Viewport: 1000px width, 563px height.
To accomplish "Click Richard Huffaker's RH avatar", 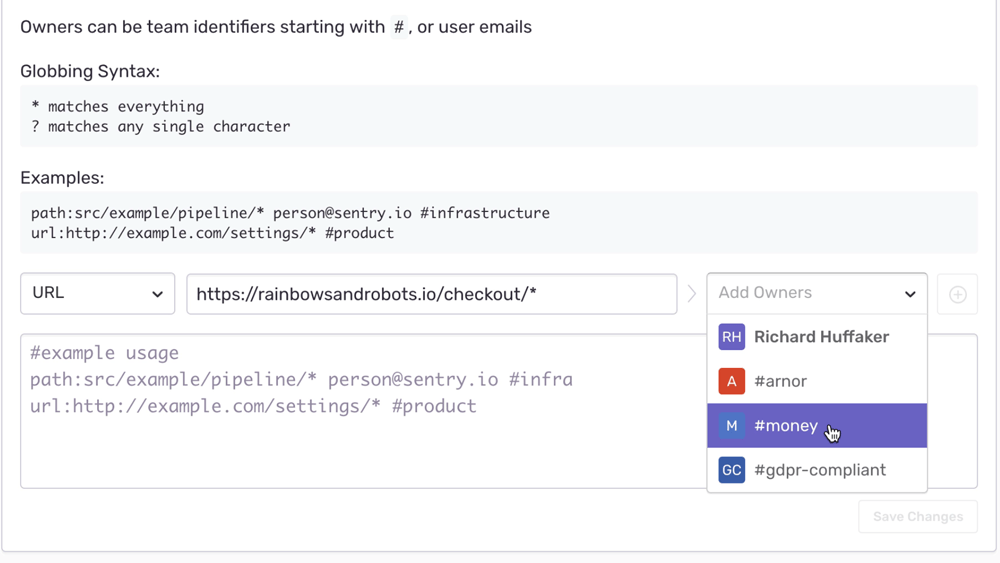I will [x=732, y=337].
